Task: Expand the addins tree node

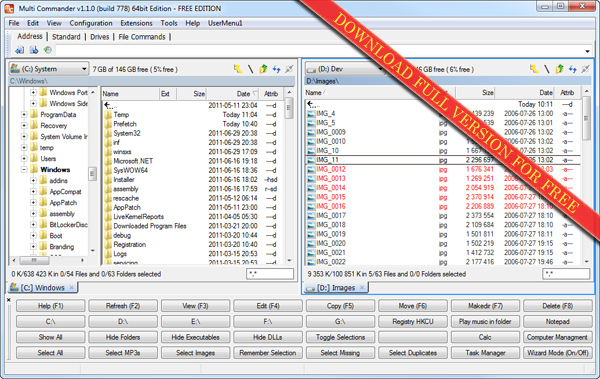Action: [x=33, y=181]
